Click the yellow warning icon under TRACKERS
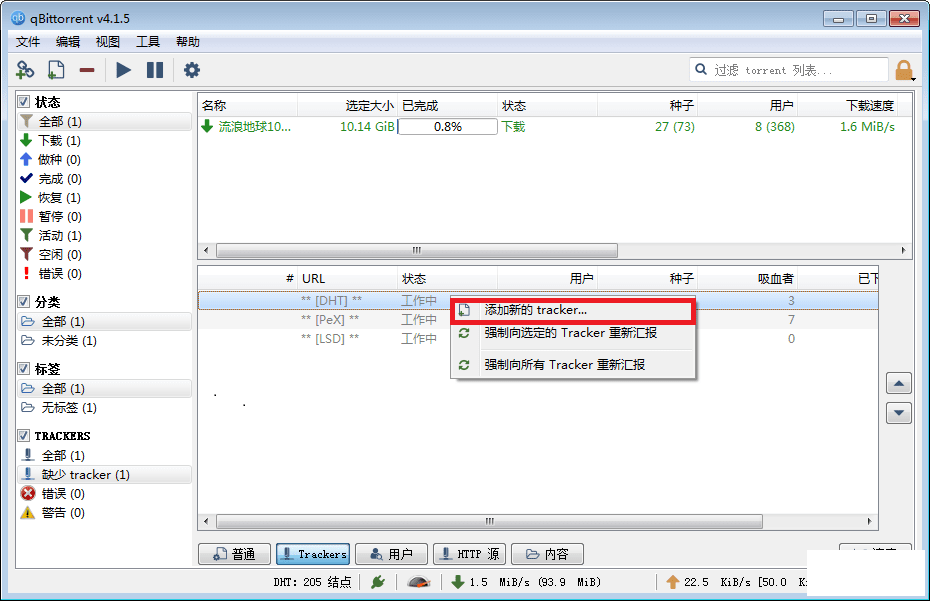This screenshot has width=930, height=601. (x=28, y=512)
